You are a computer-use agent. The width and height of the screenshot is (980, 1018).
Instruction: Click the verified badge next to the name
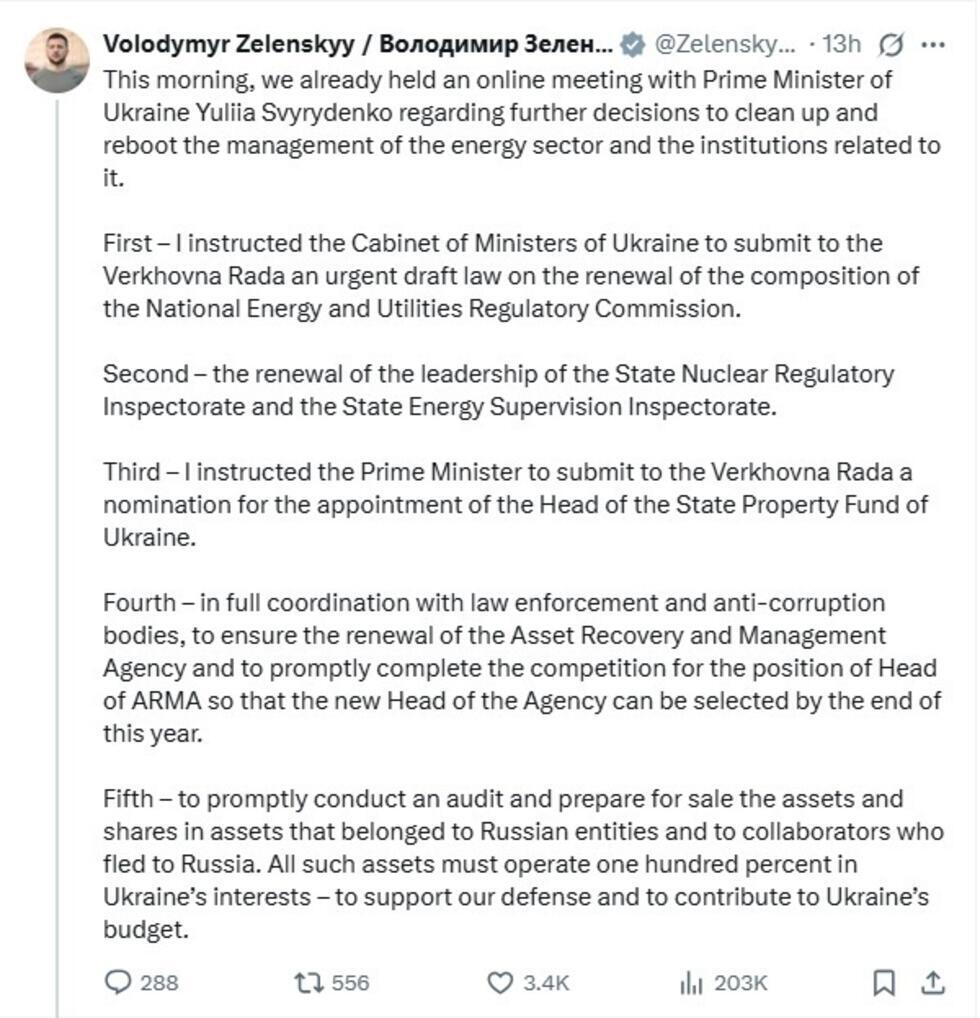(x=632, y=43)
